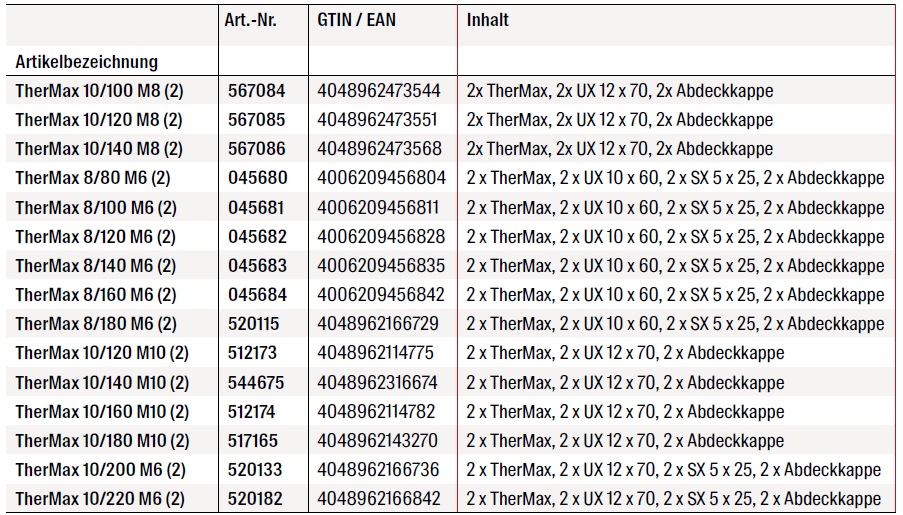Viewport: 903px width, 515px height.
Task: Select the row name TherMax 10/160 M10 (2)
Action: click(102, 412)
